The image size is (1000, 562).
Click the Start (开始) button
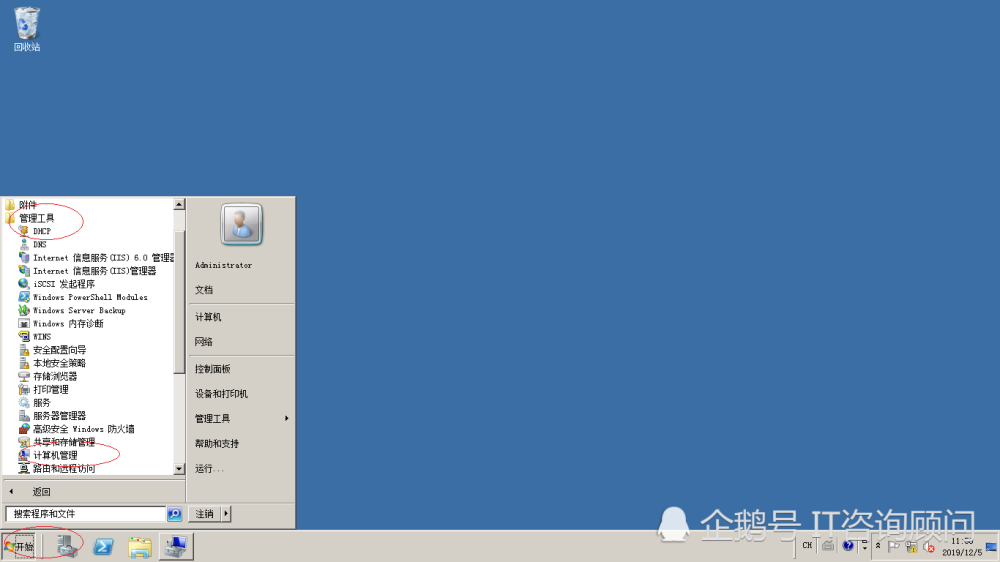19,546
